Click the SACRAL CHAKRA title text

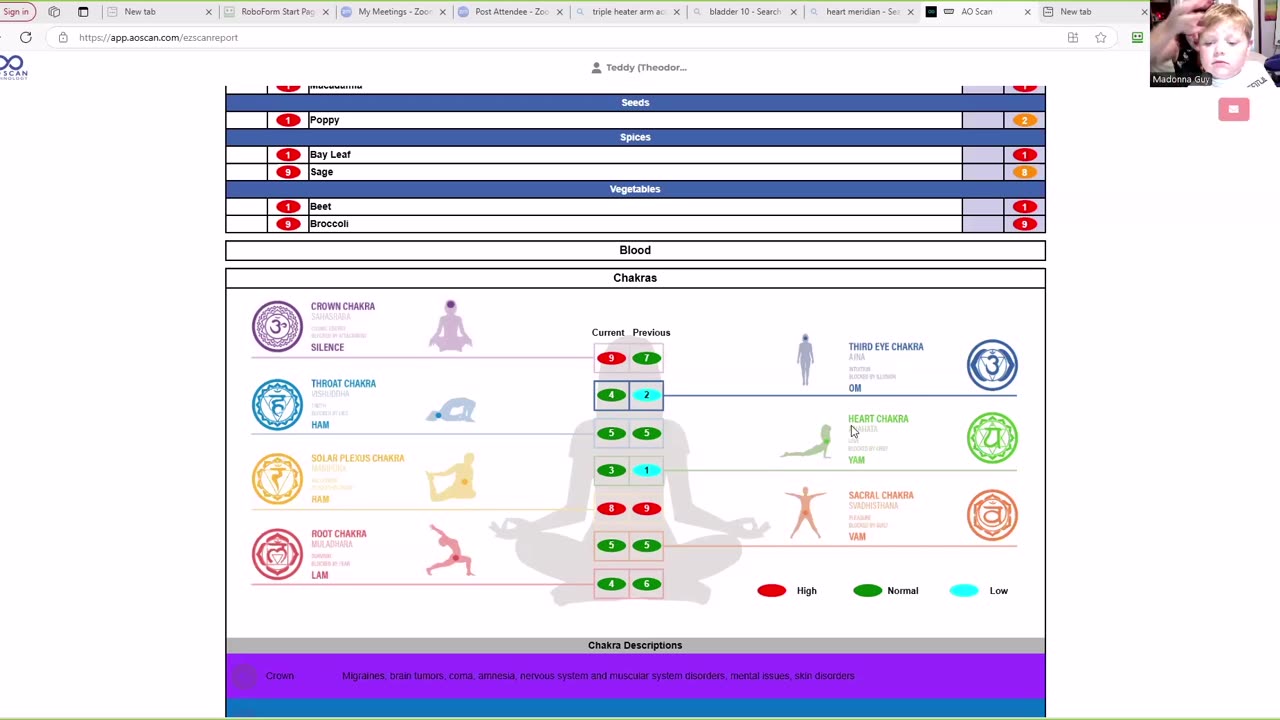click(881, 495)
